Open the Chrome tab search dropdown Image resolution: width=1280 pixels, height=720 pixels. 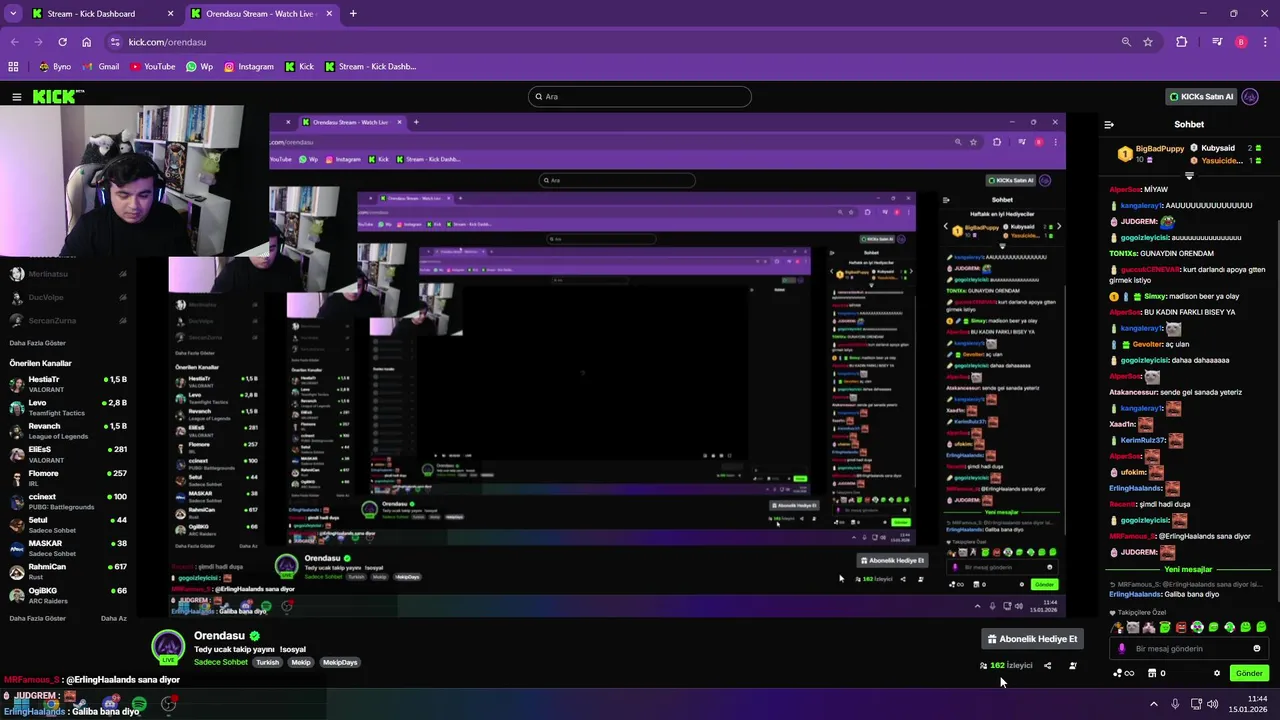click(x=13, y=14)
